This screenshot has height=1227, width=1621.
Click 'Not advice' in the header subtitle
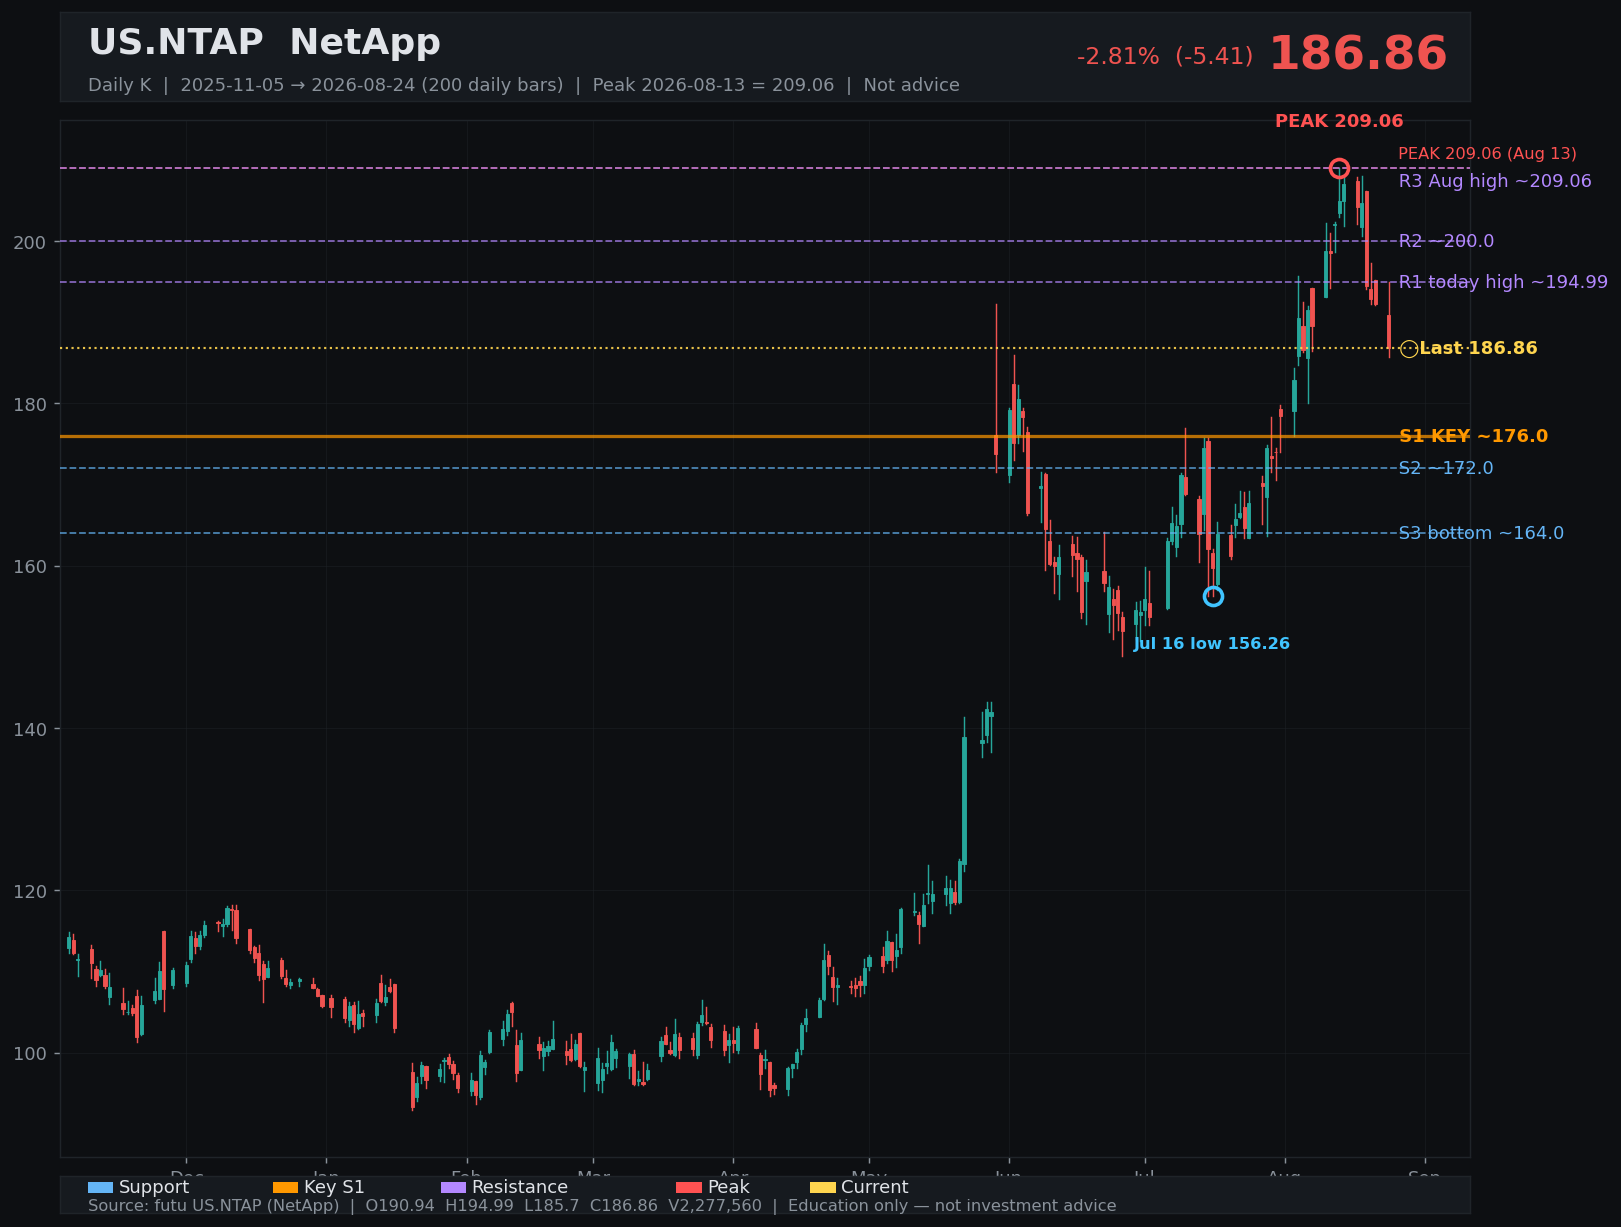point(911,85)
